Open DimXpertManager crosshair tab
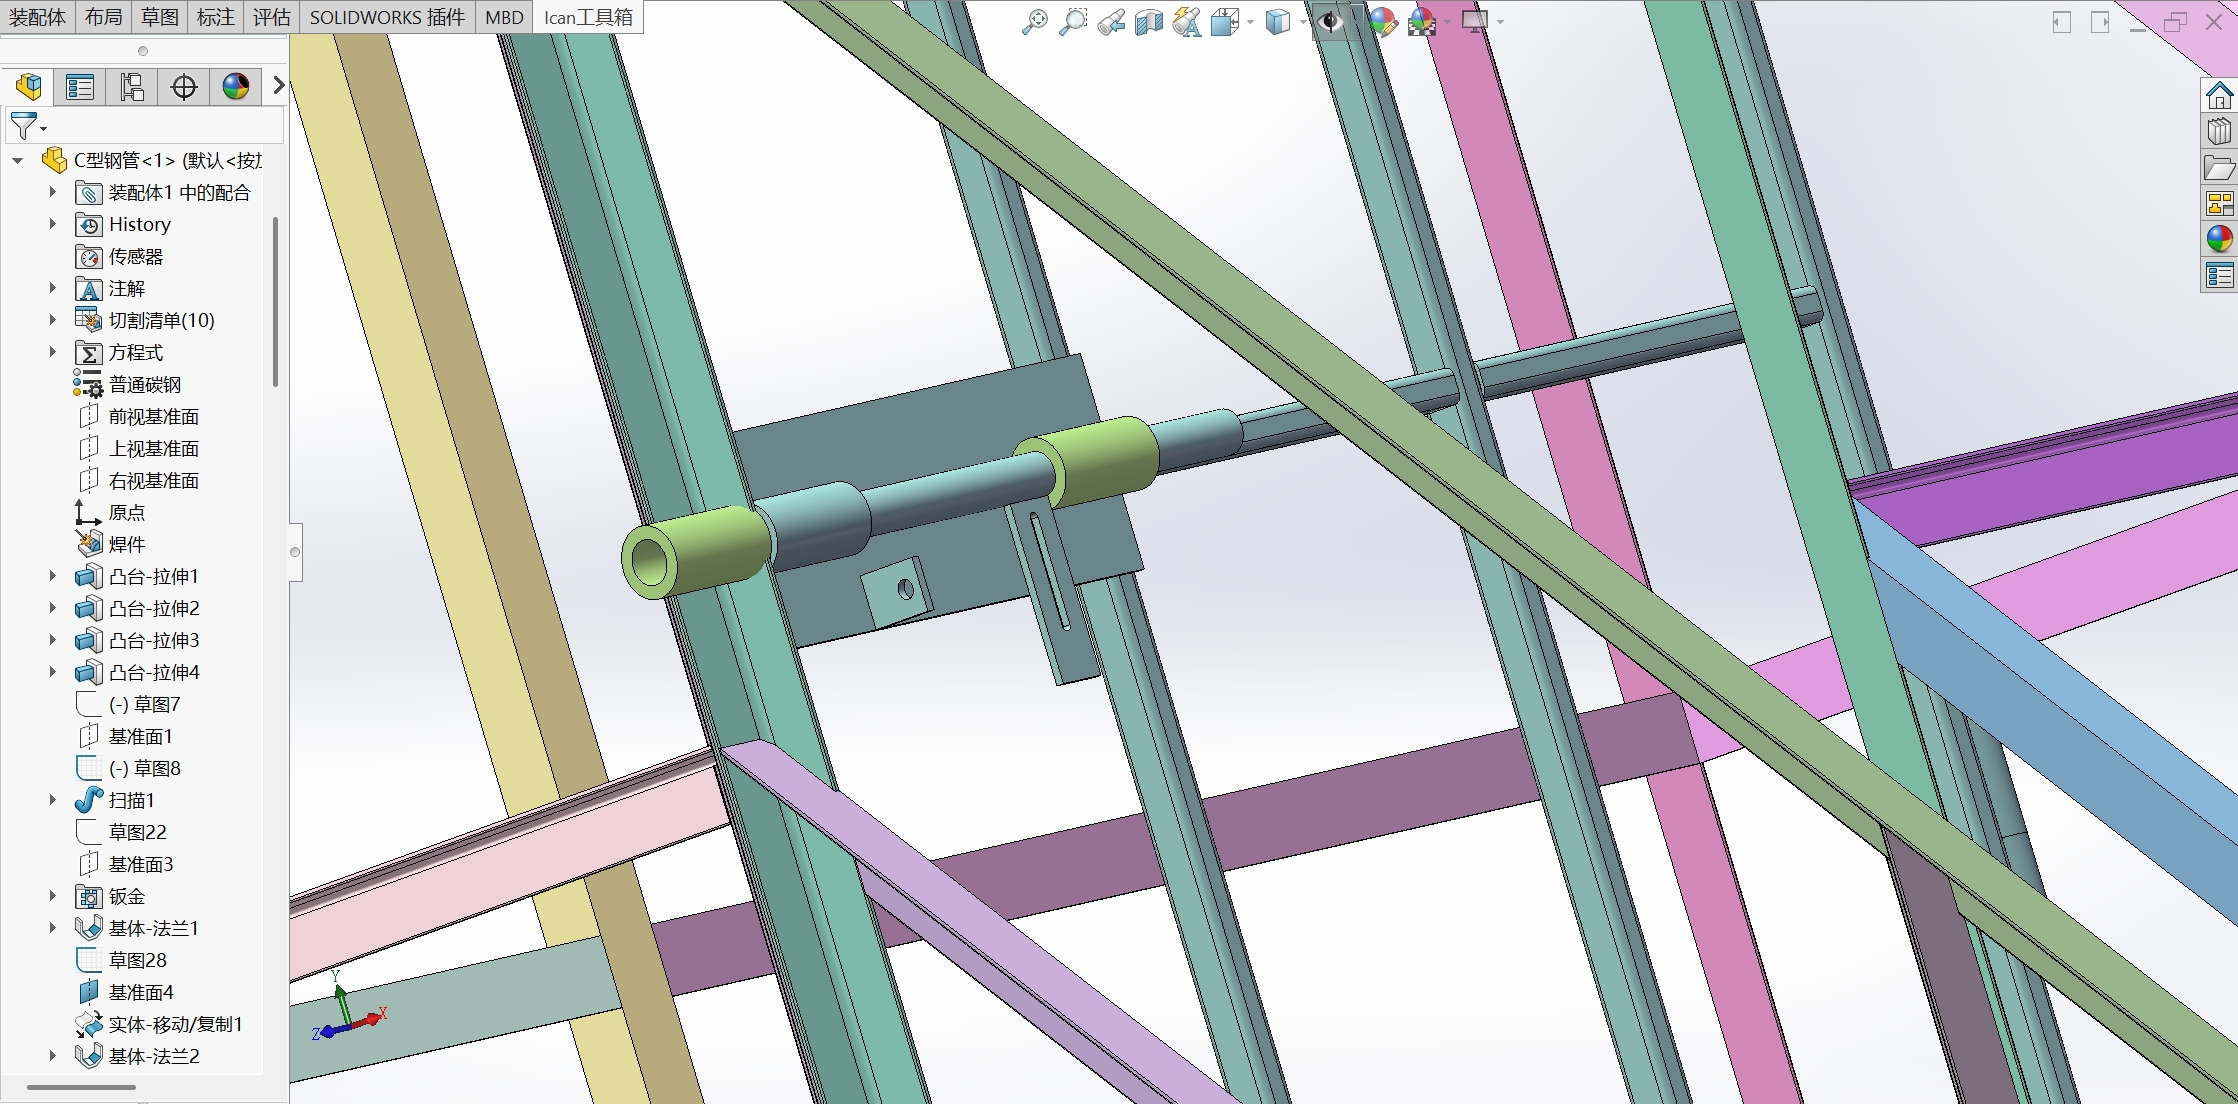The width and height of the screenshot is (2238, 1104). tap(184, 87)
